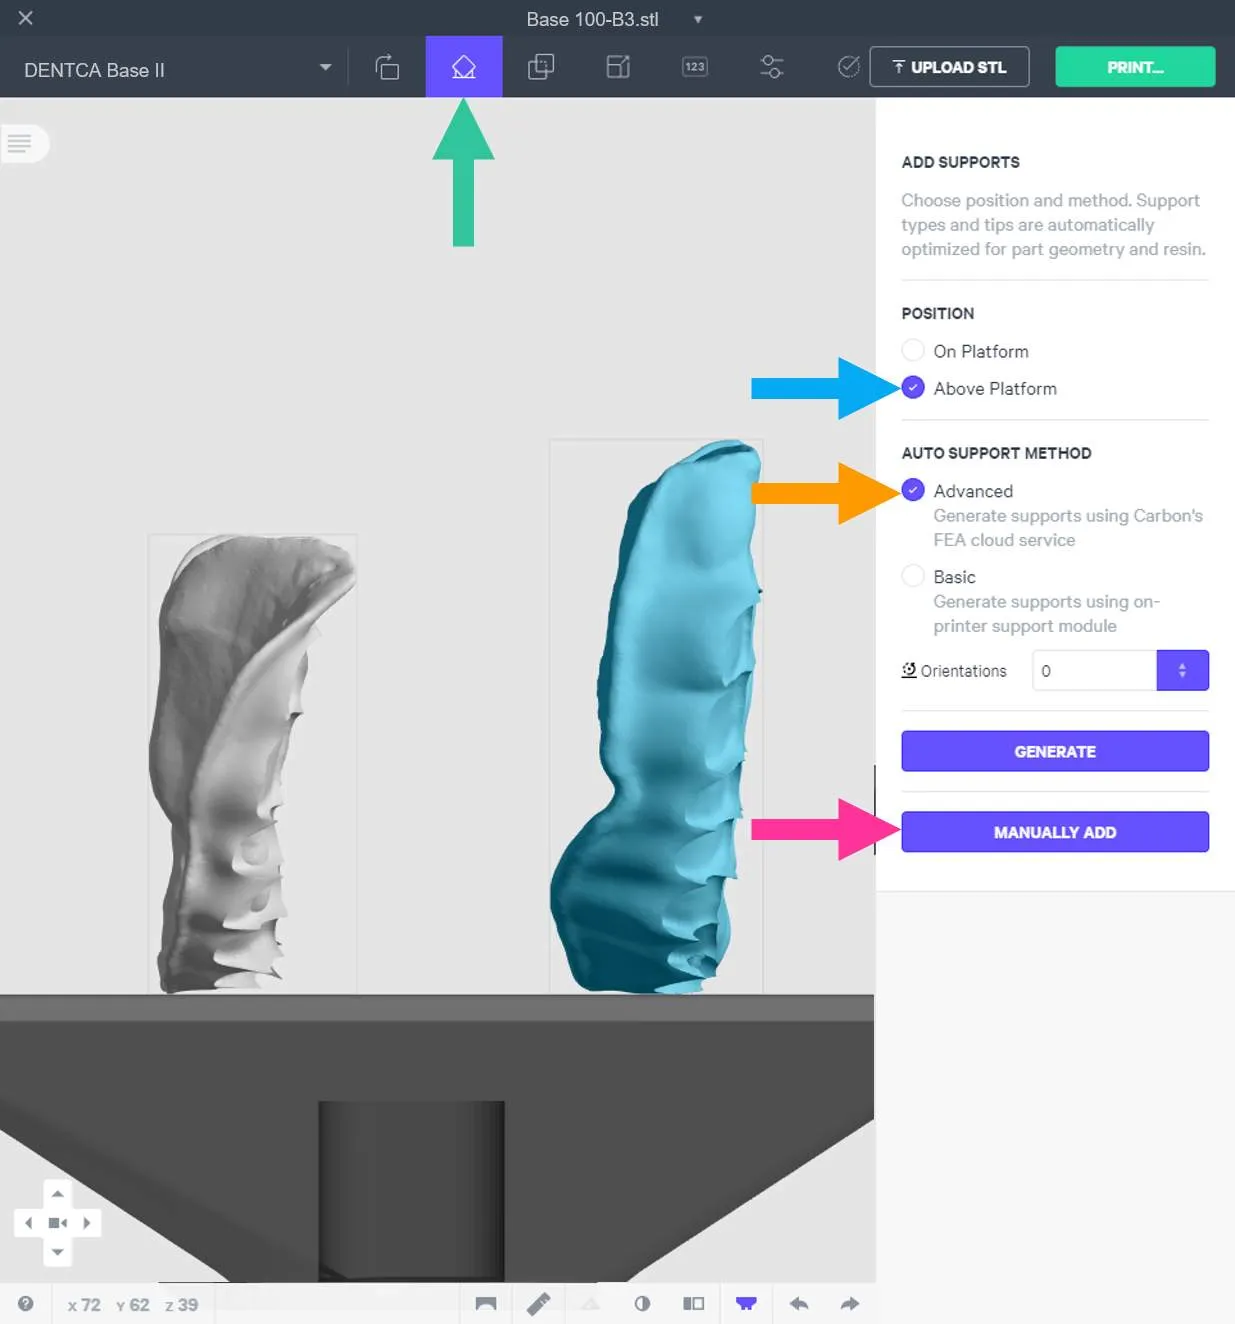This screenshot has width=1235, height=1324.
Task: Redo the last action
Action: coord(850,1304)
